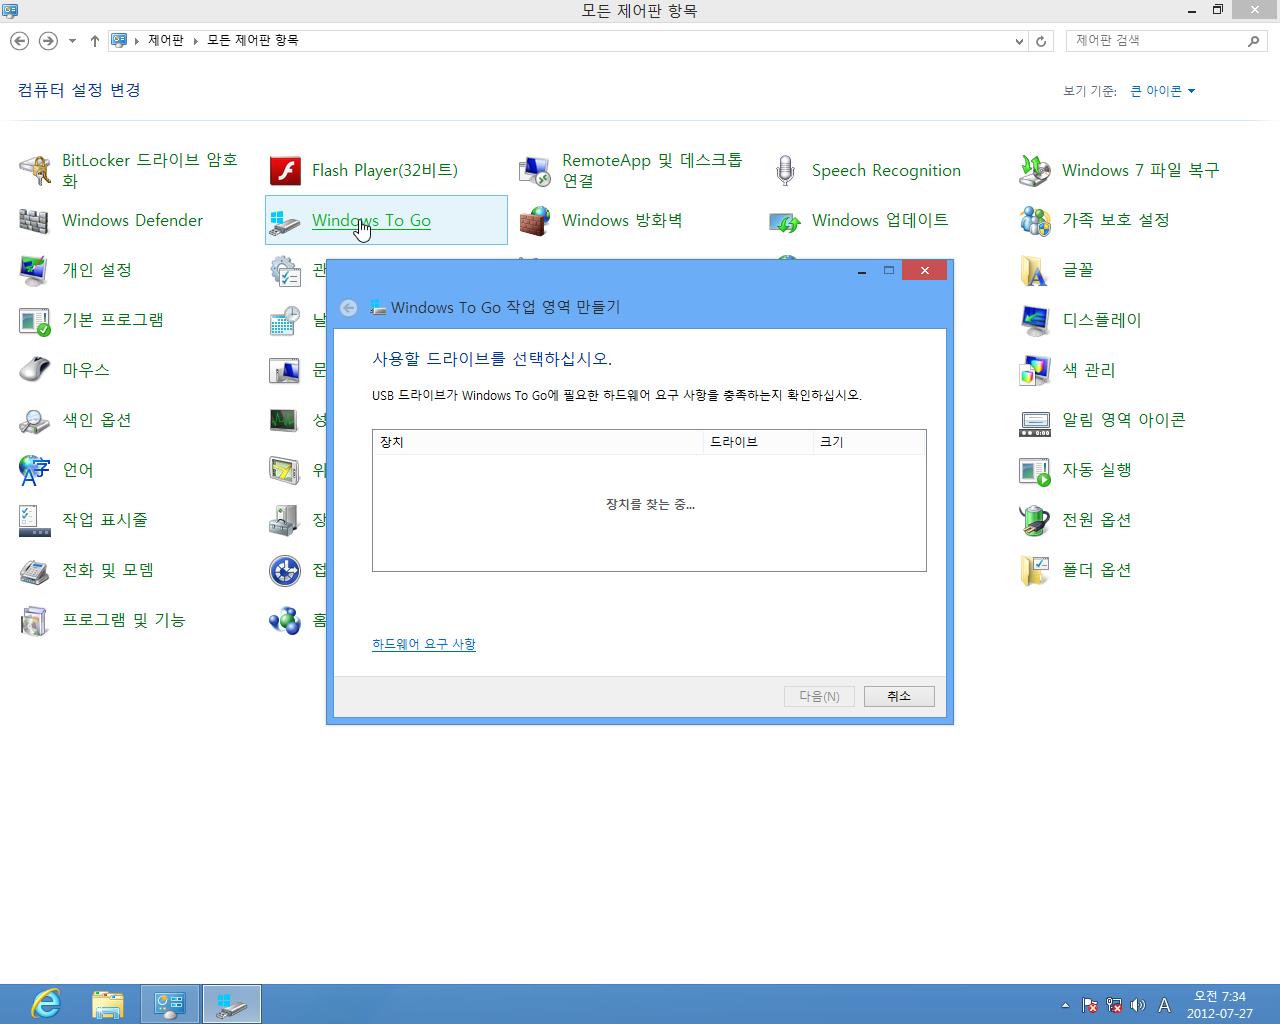Open Windows To Go icon
The height and width of the screenshot is (1024, 1280).
coord(285,221)
